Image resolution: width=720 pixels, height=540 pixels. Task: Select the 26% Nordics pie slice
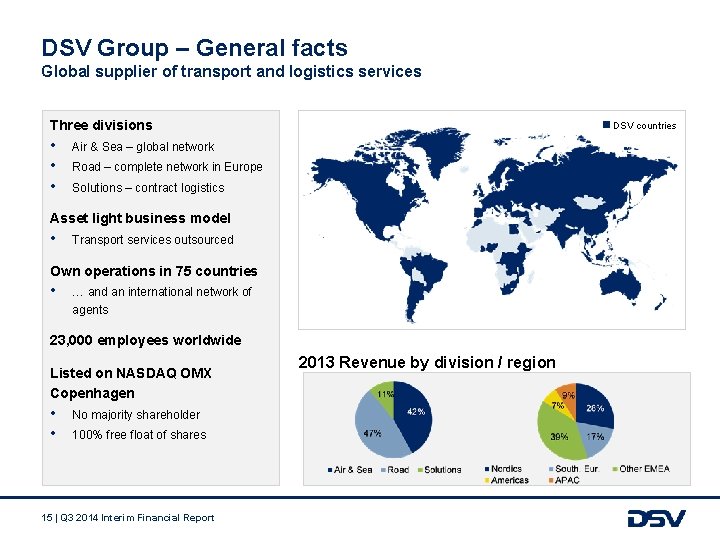(595, 404)
